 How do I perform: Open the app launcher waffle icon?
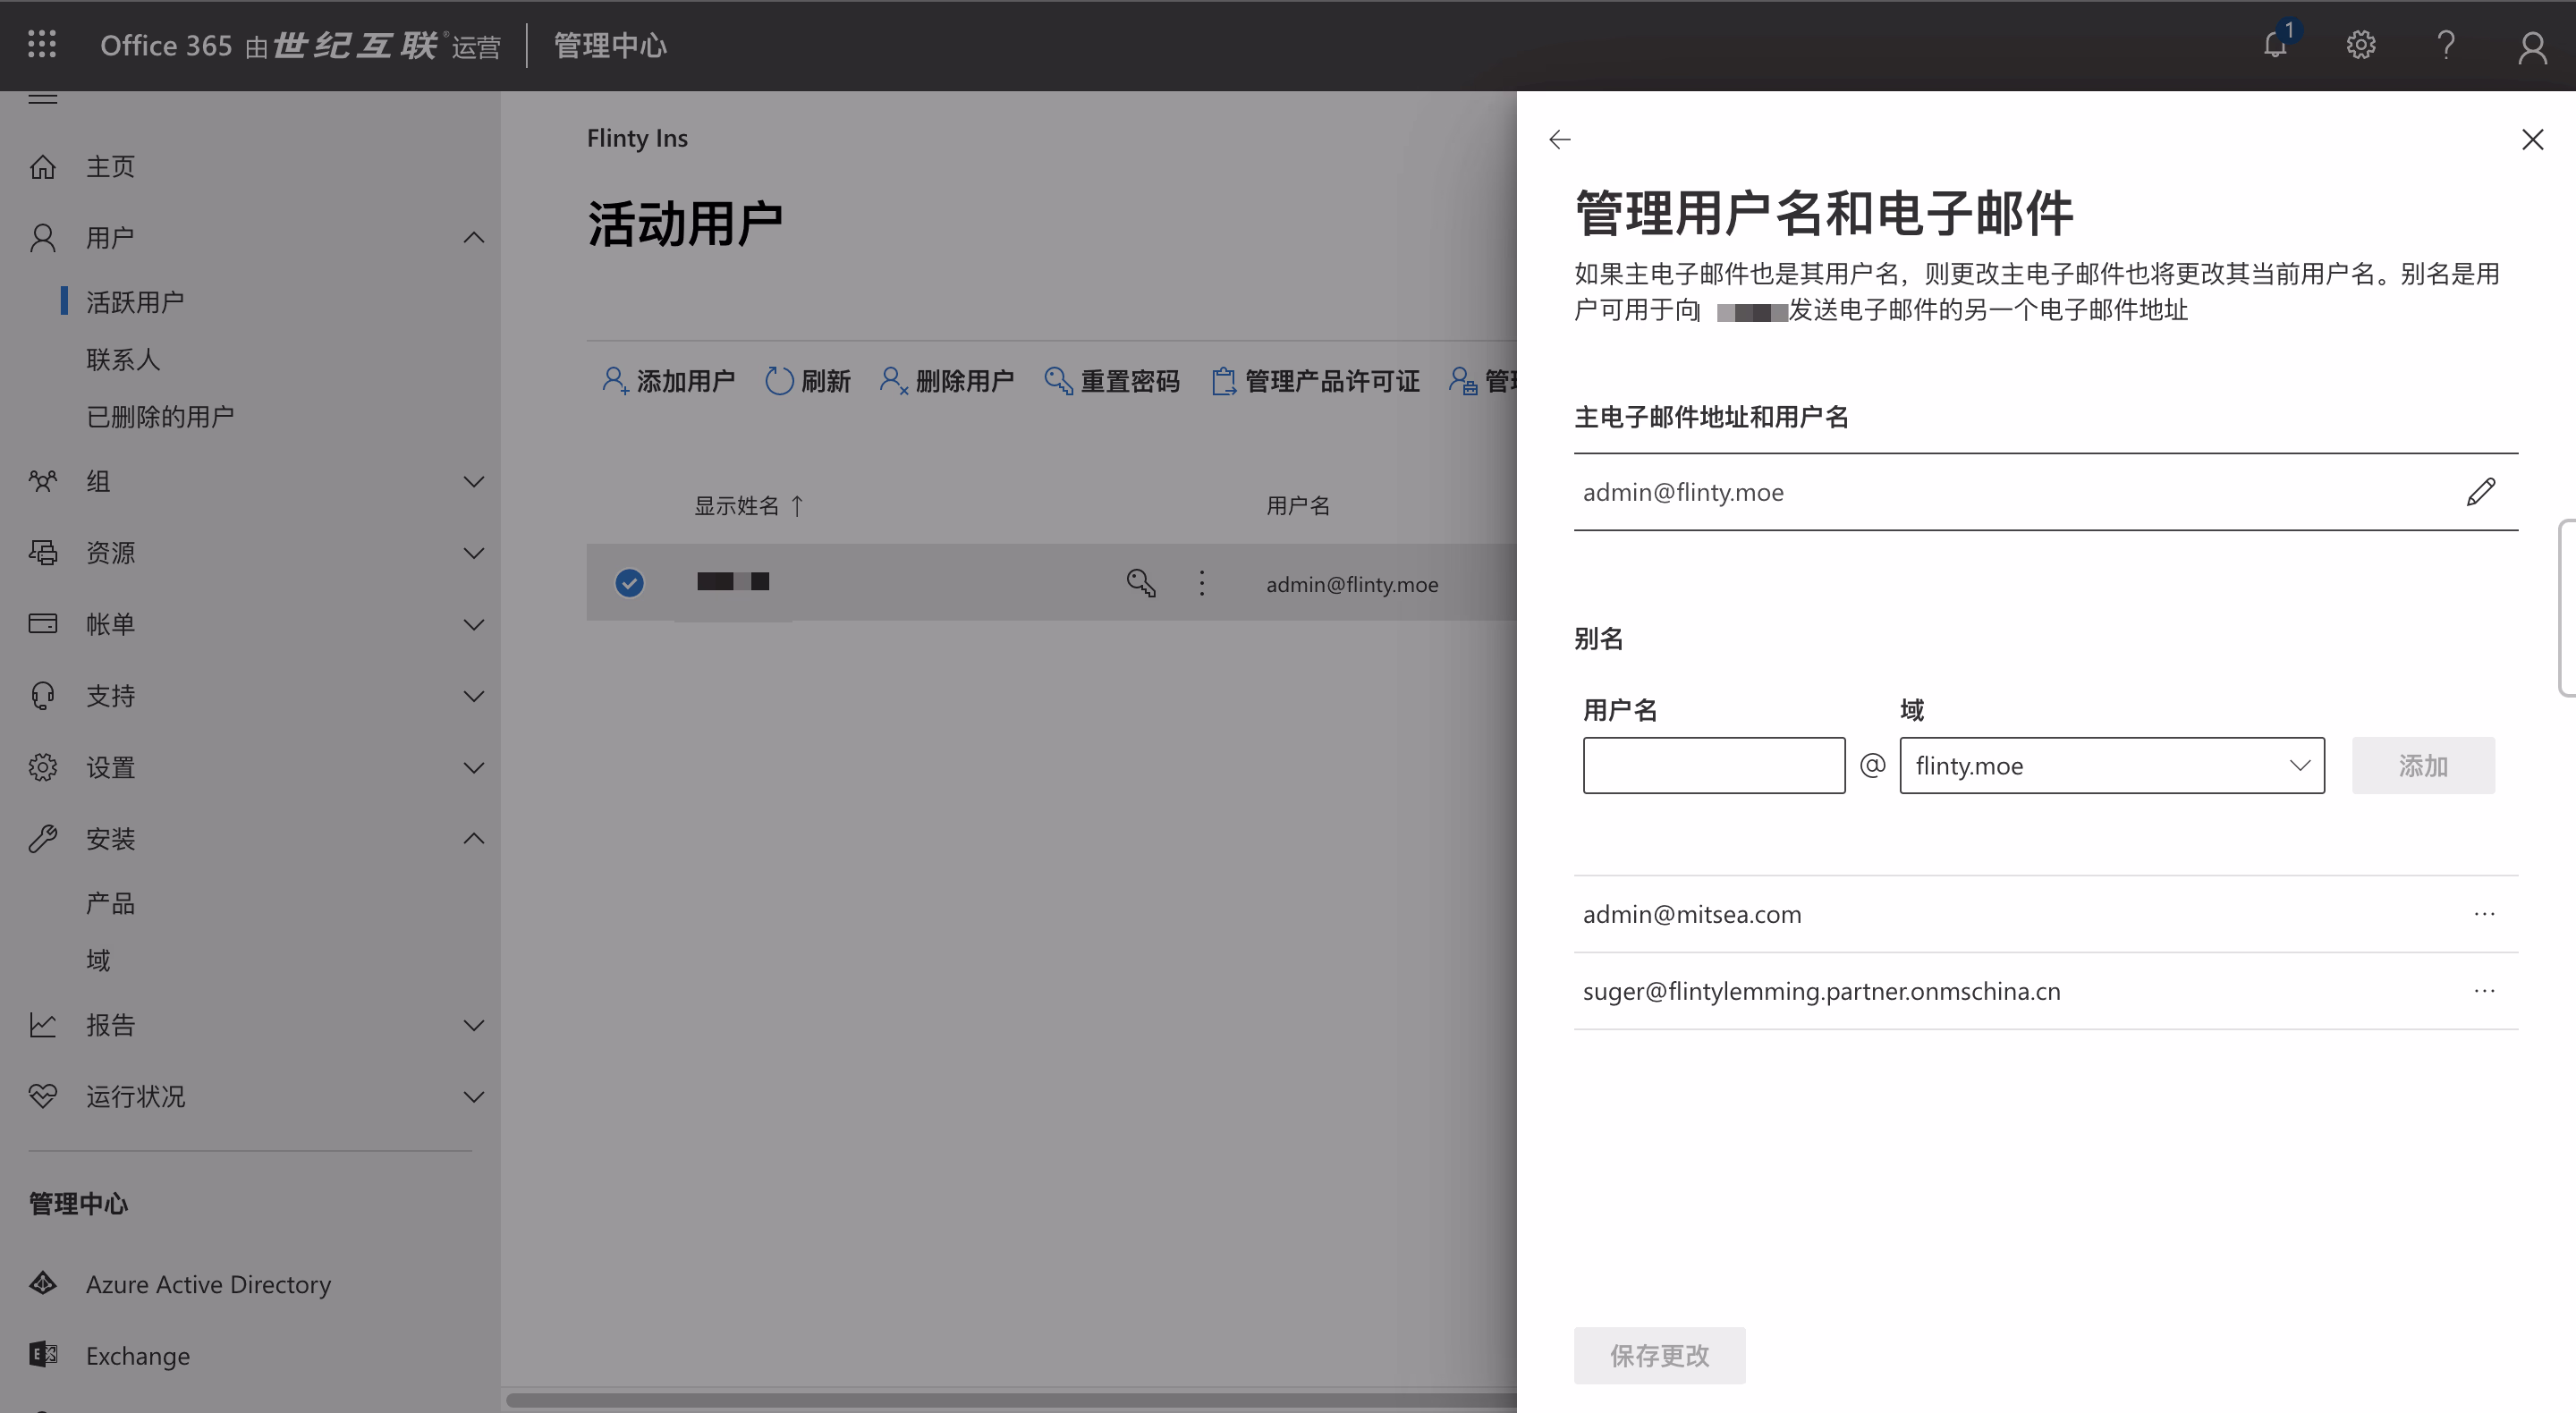click(x=41, y=44)
